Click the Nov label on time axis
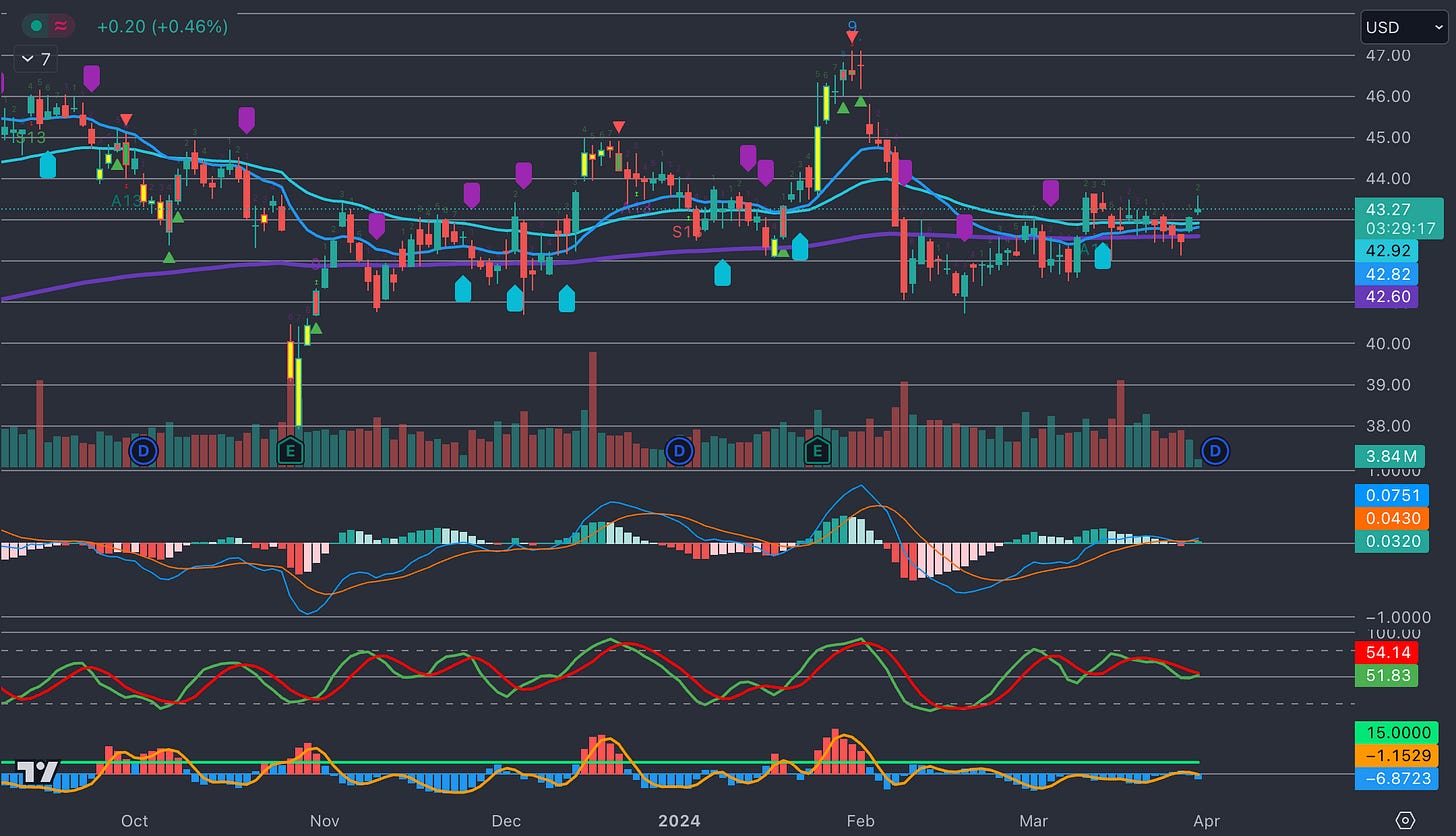 coord(324,821)
